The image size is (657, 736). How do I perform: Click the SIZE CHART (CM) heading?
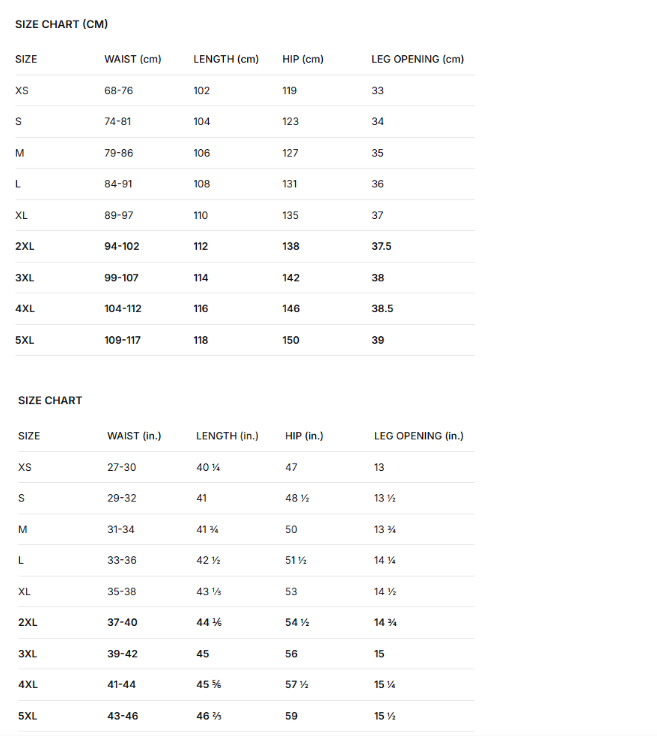click(61, 24)
